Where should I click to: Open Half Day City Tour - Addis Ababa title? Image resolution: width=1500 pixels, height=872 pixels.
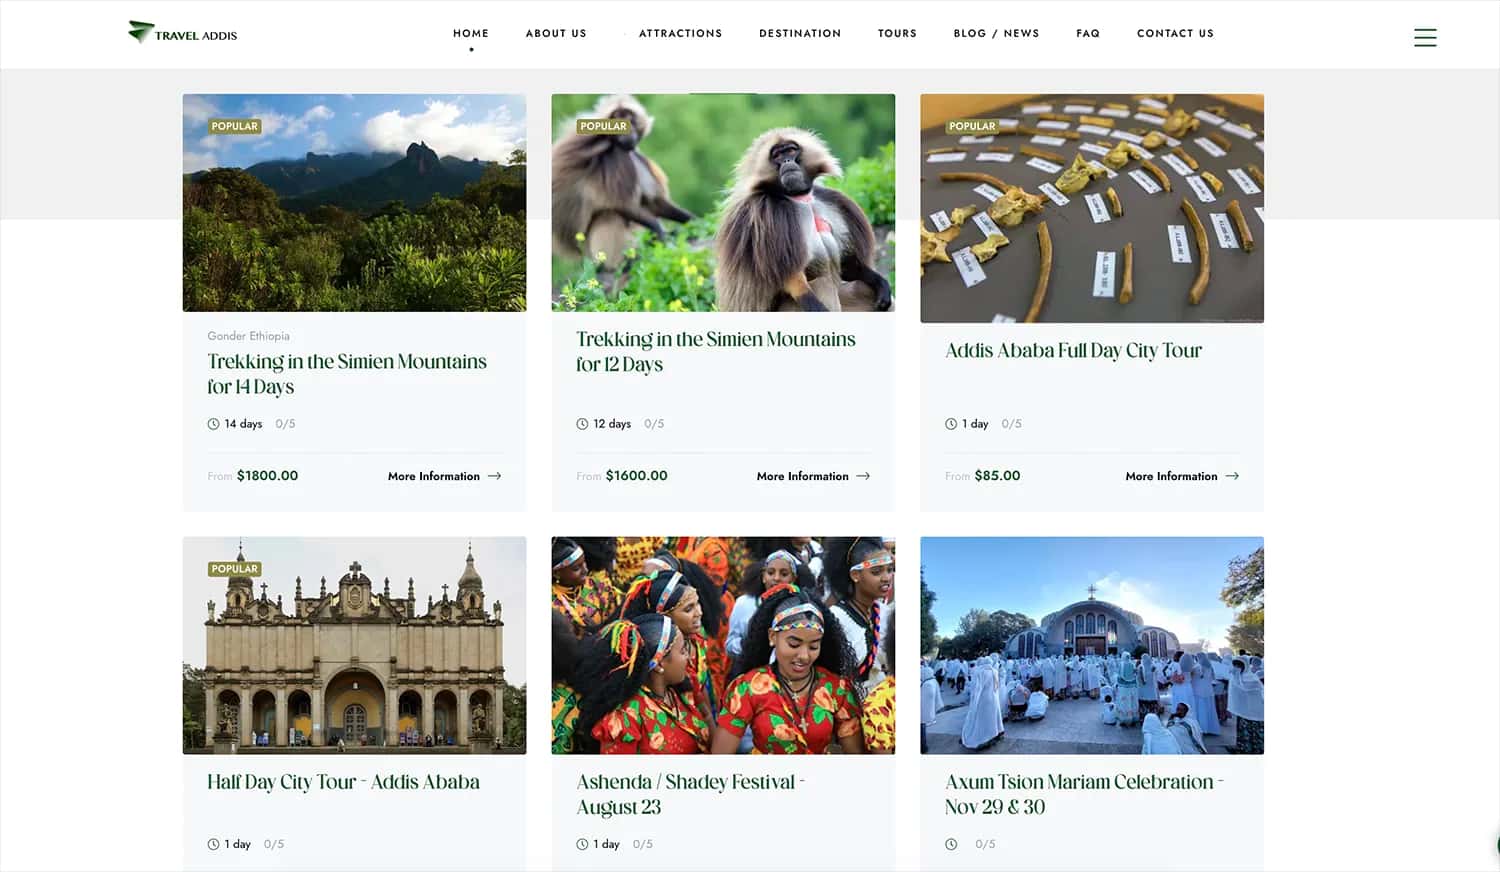[x=343, y=782]
